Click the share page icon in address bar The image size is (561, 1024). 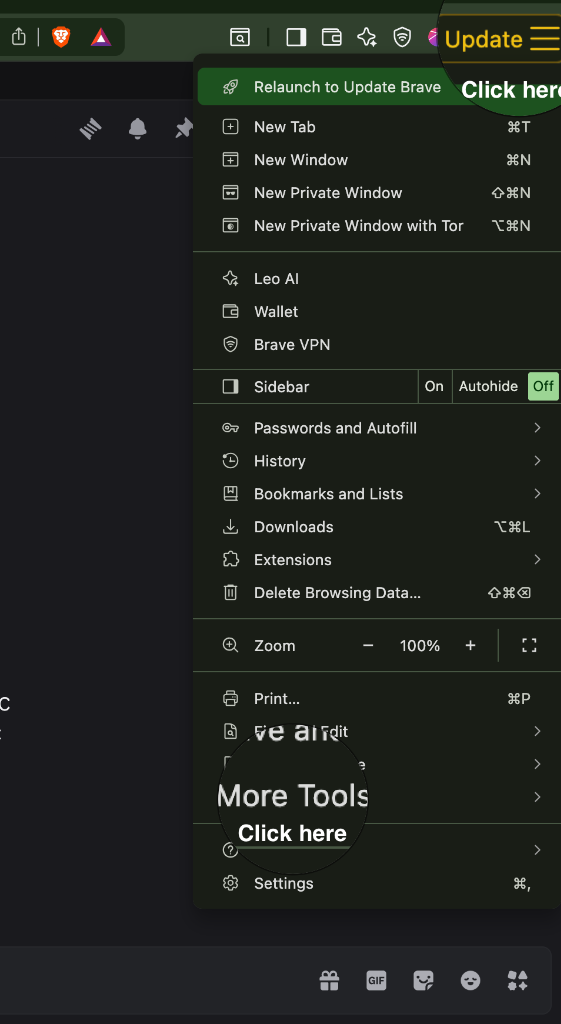pyautogui.click(x=19, y=37)
